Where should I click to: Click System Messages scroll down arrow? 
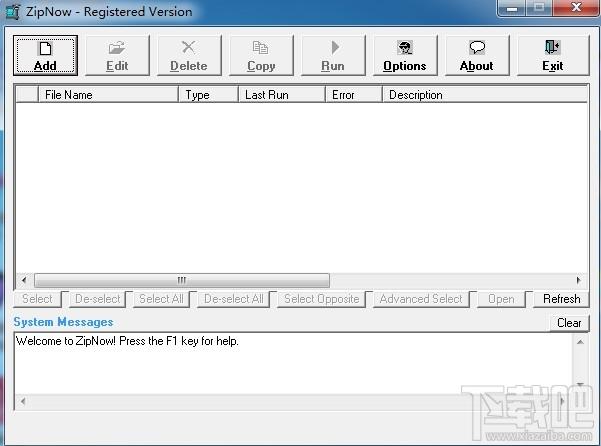coord(580,385)
